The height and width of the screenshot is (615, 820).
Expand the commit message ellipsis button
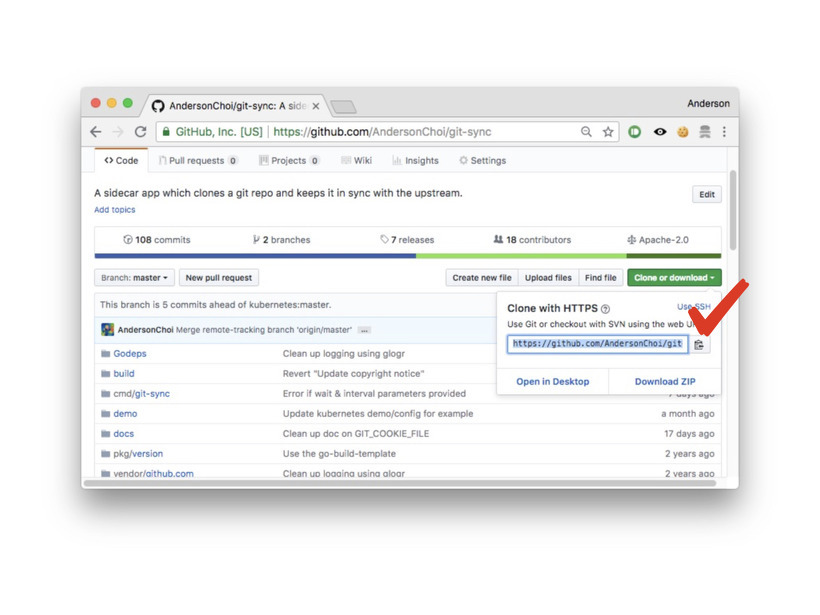(365, 330)
